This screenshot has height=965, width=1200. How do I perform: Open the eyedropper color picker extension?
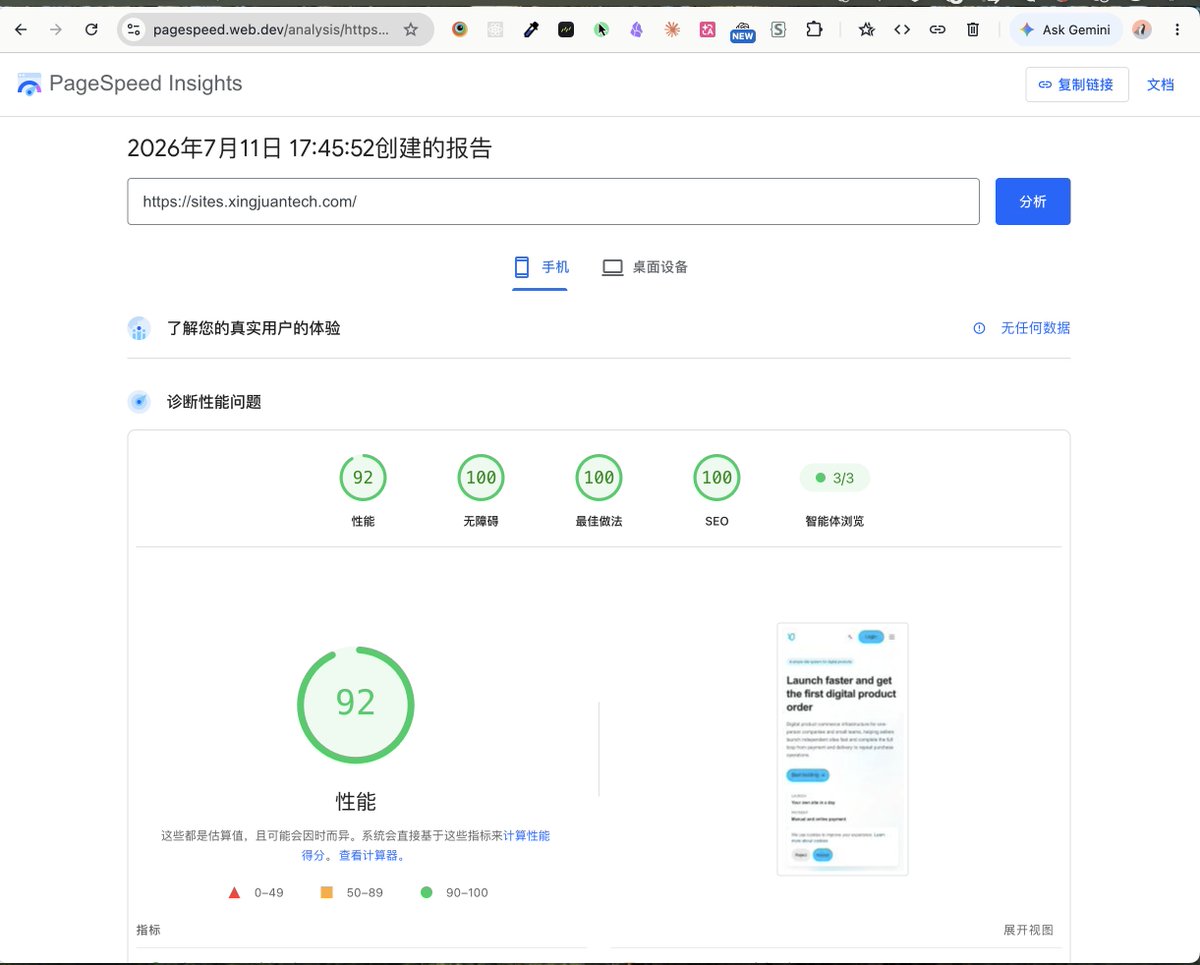click(x=531, y=30)
